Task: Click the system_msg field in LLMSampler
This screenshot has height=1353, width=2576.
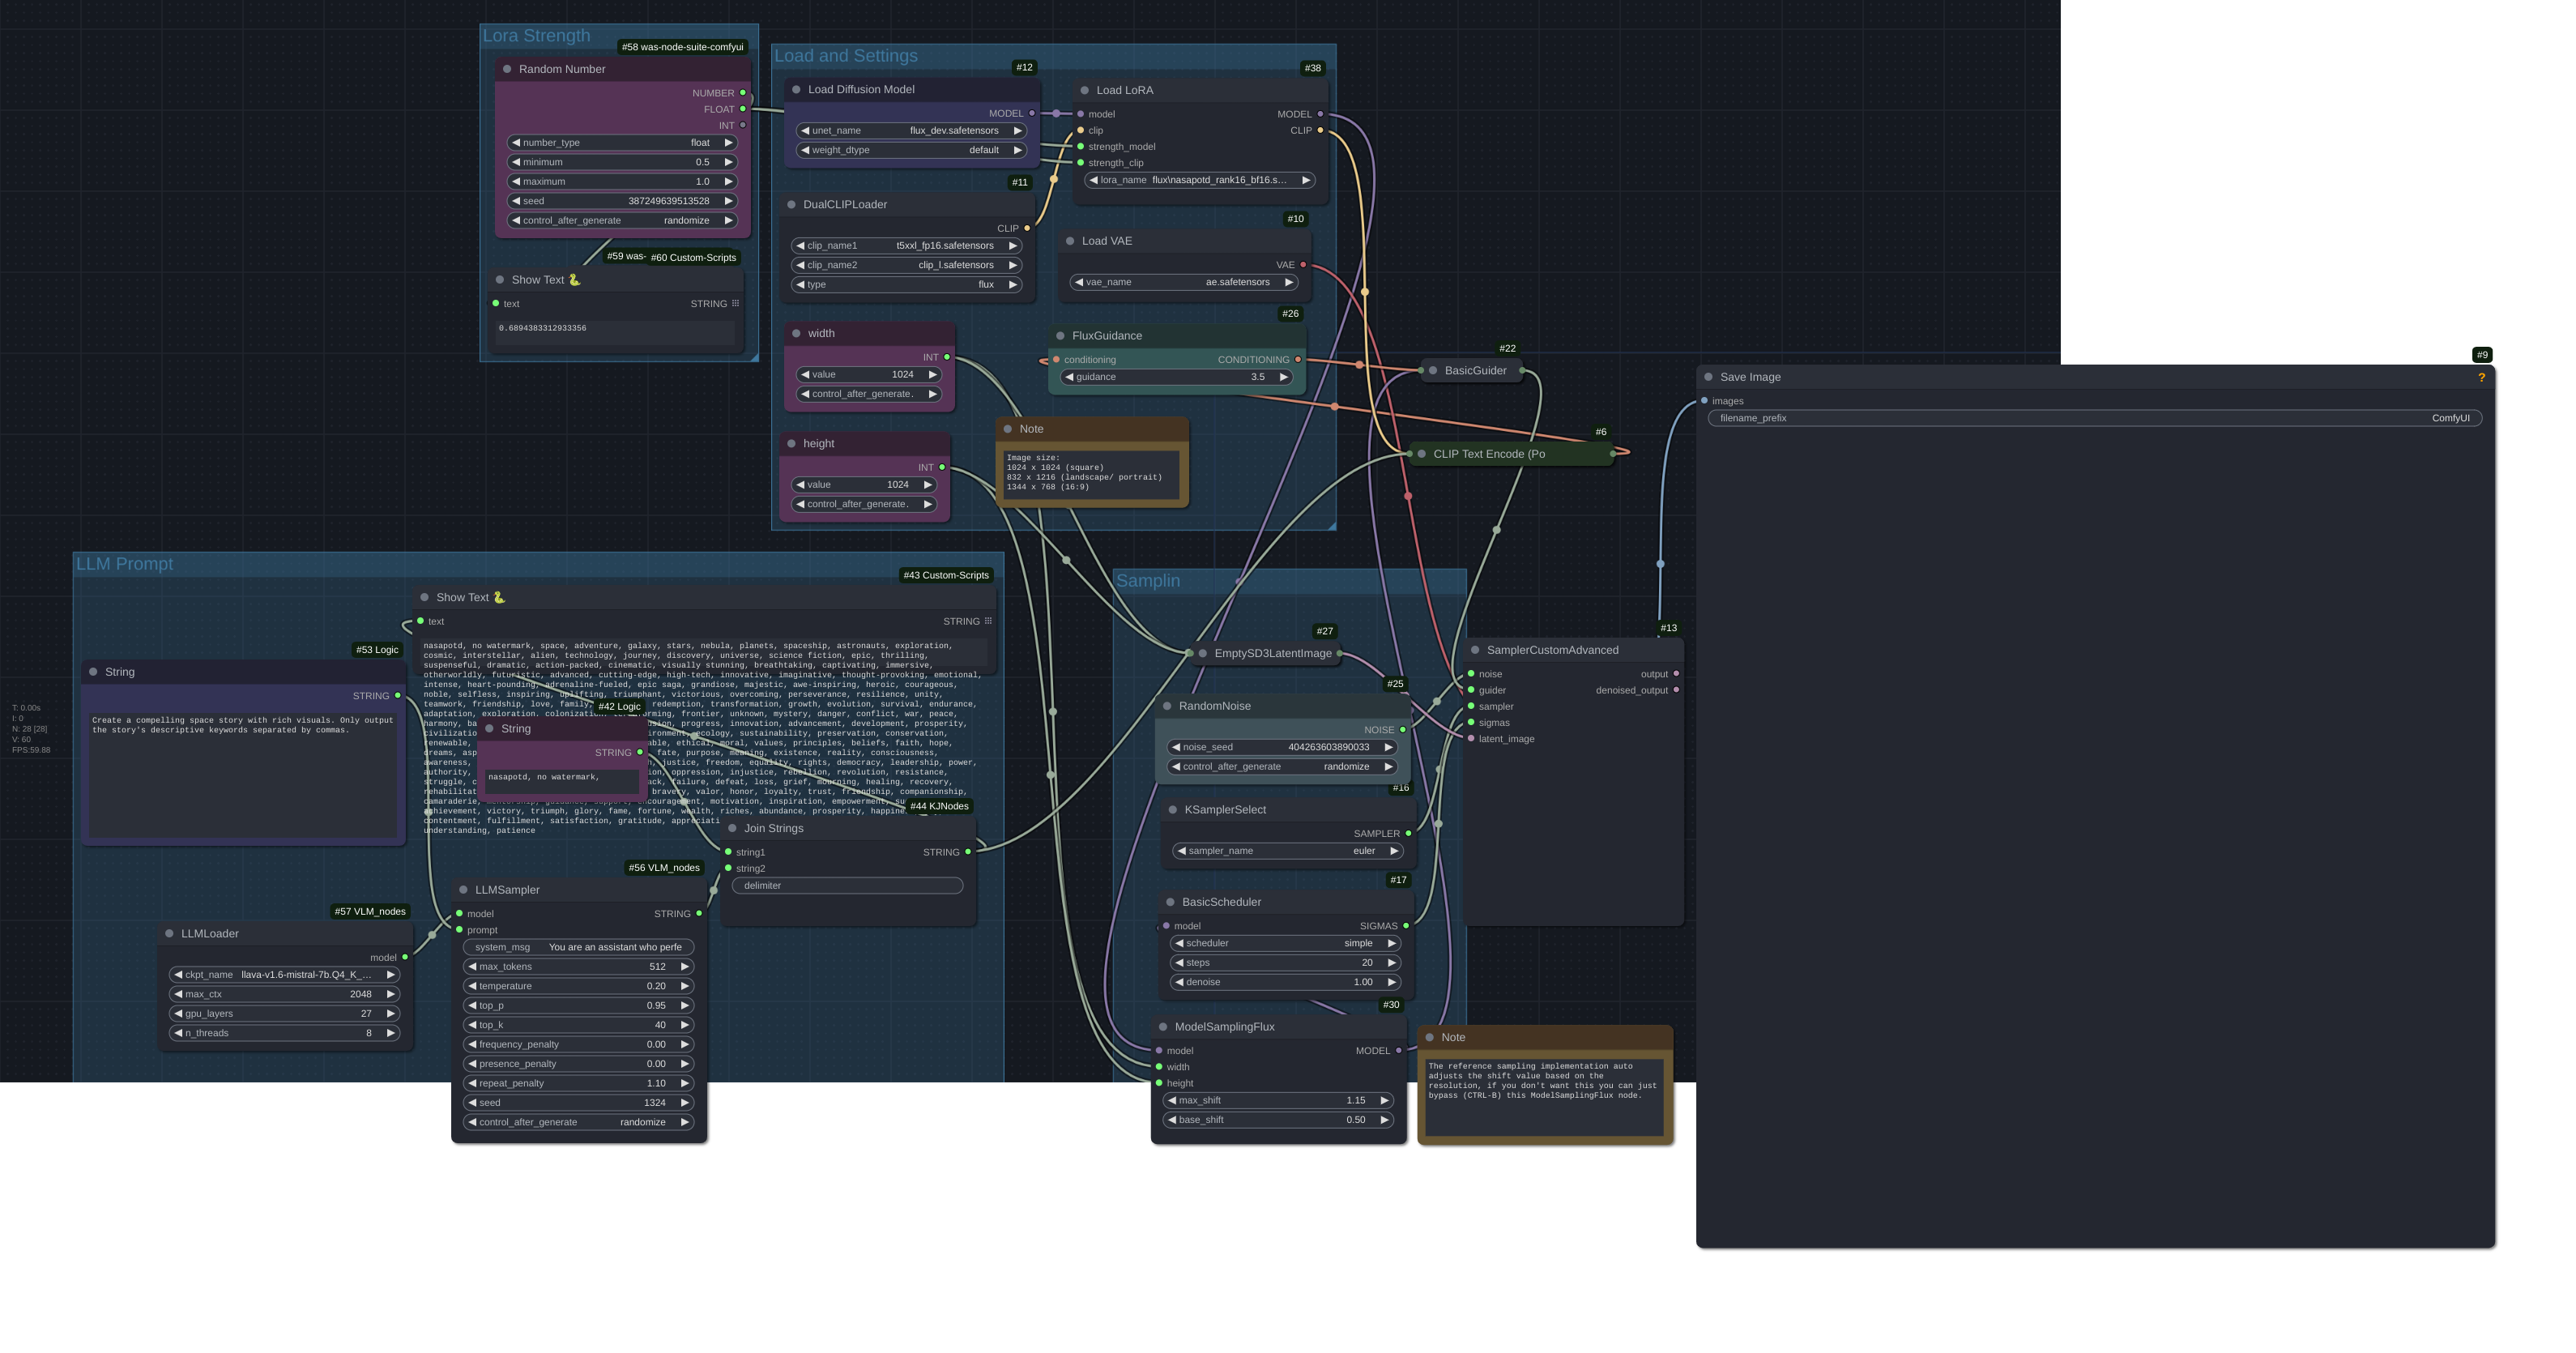Action: (x=578, y=947)
